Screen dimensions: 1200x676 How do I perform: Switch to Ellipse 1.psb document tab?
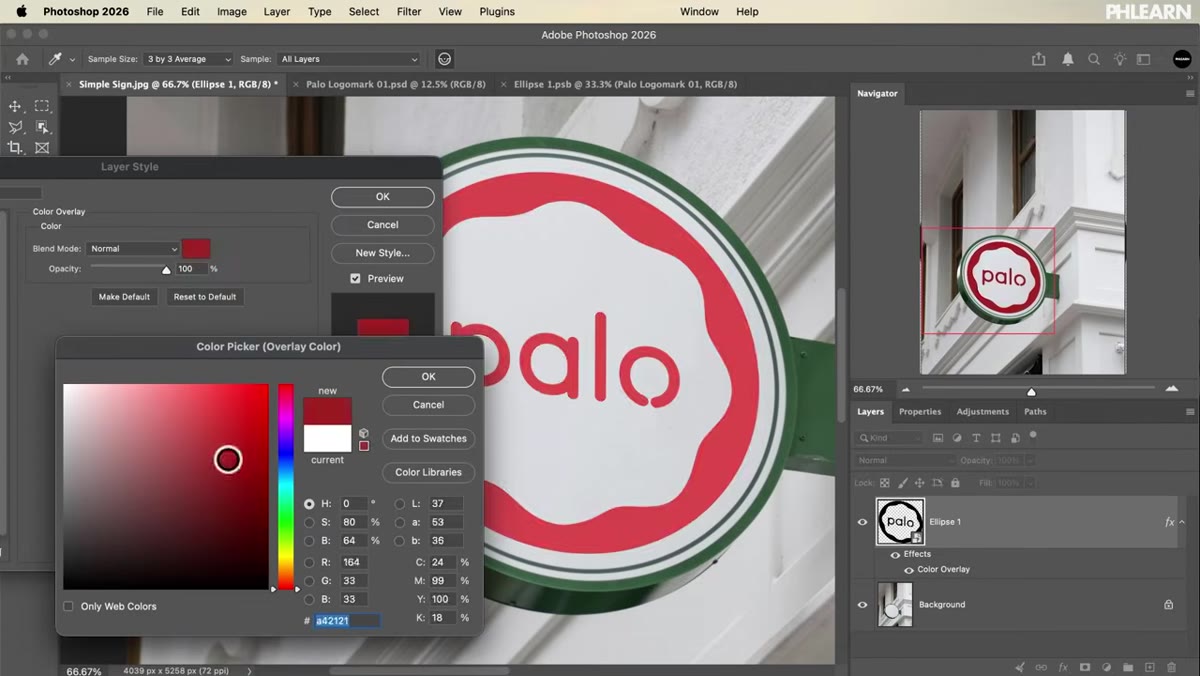(625, 85)
